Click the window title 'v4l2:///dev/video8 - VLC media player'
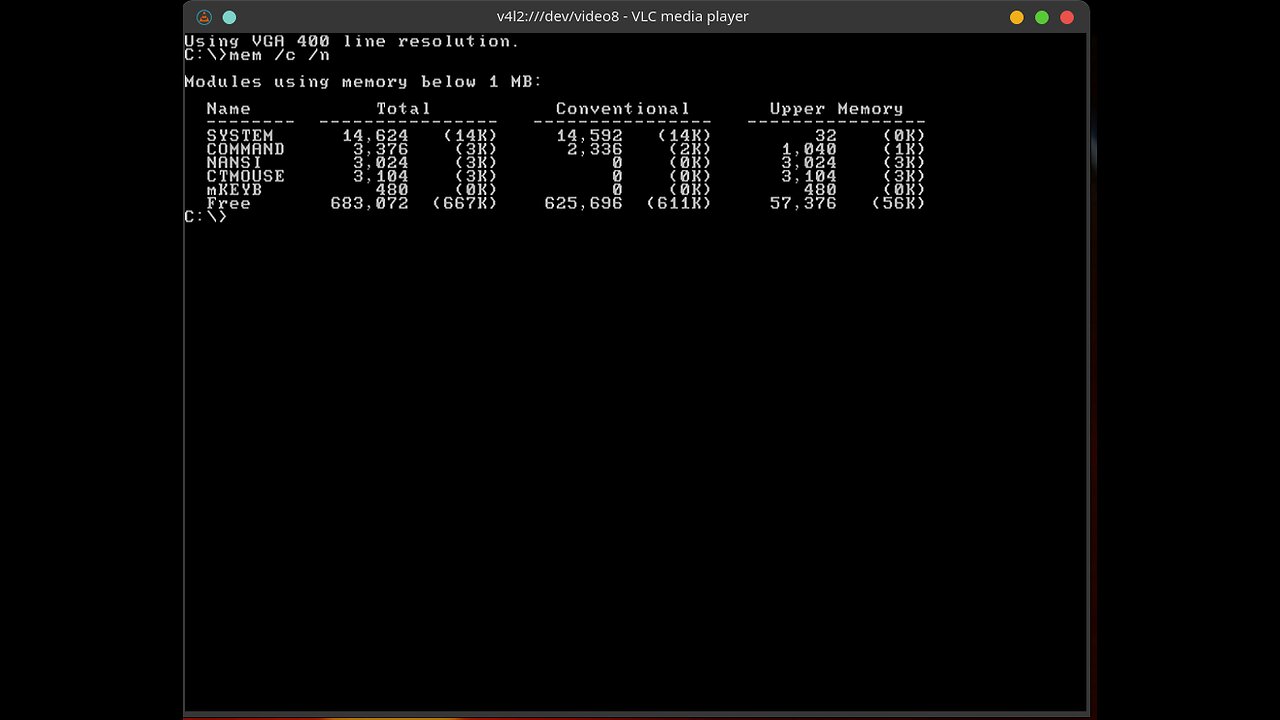The height and width of the screenshot is (720, 1280). 623,16
